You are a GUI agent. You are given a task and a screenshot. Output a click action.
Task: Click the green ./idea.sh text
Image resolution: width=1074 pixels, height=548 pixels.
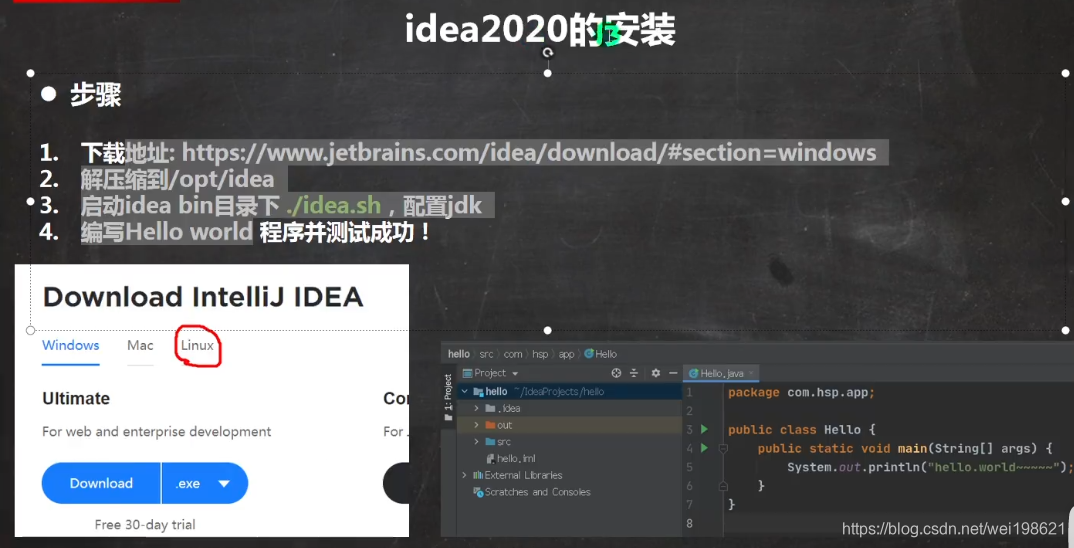tap(333, 205)
